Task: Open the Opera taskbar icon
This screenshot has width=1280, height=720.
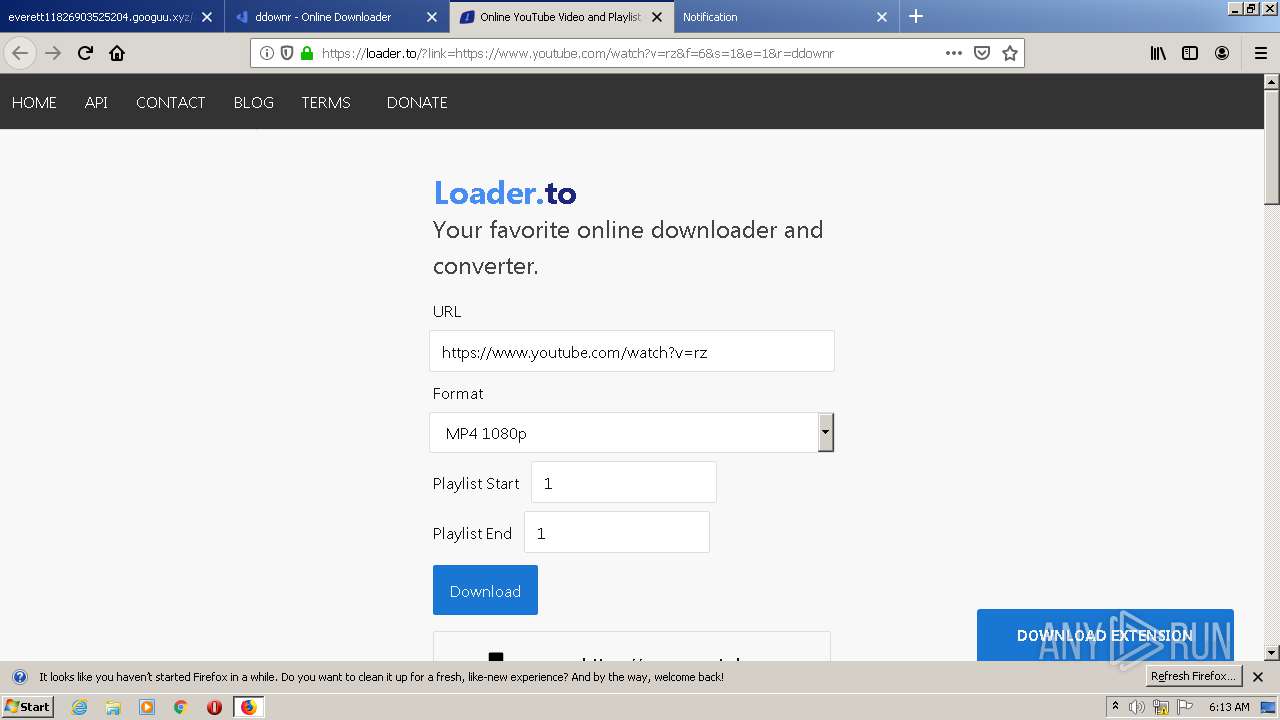Action: [x=214, y=707]
